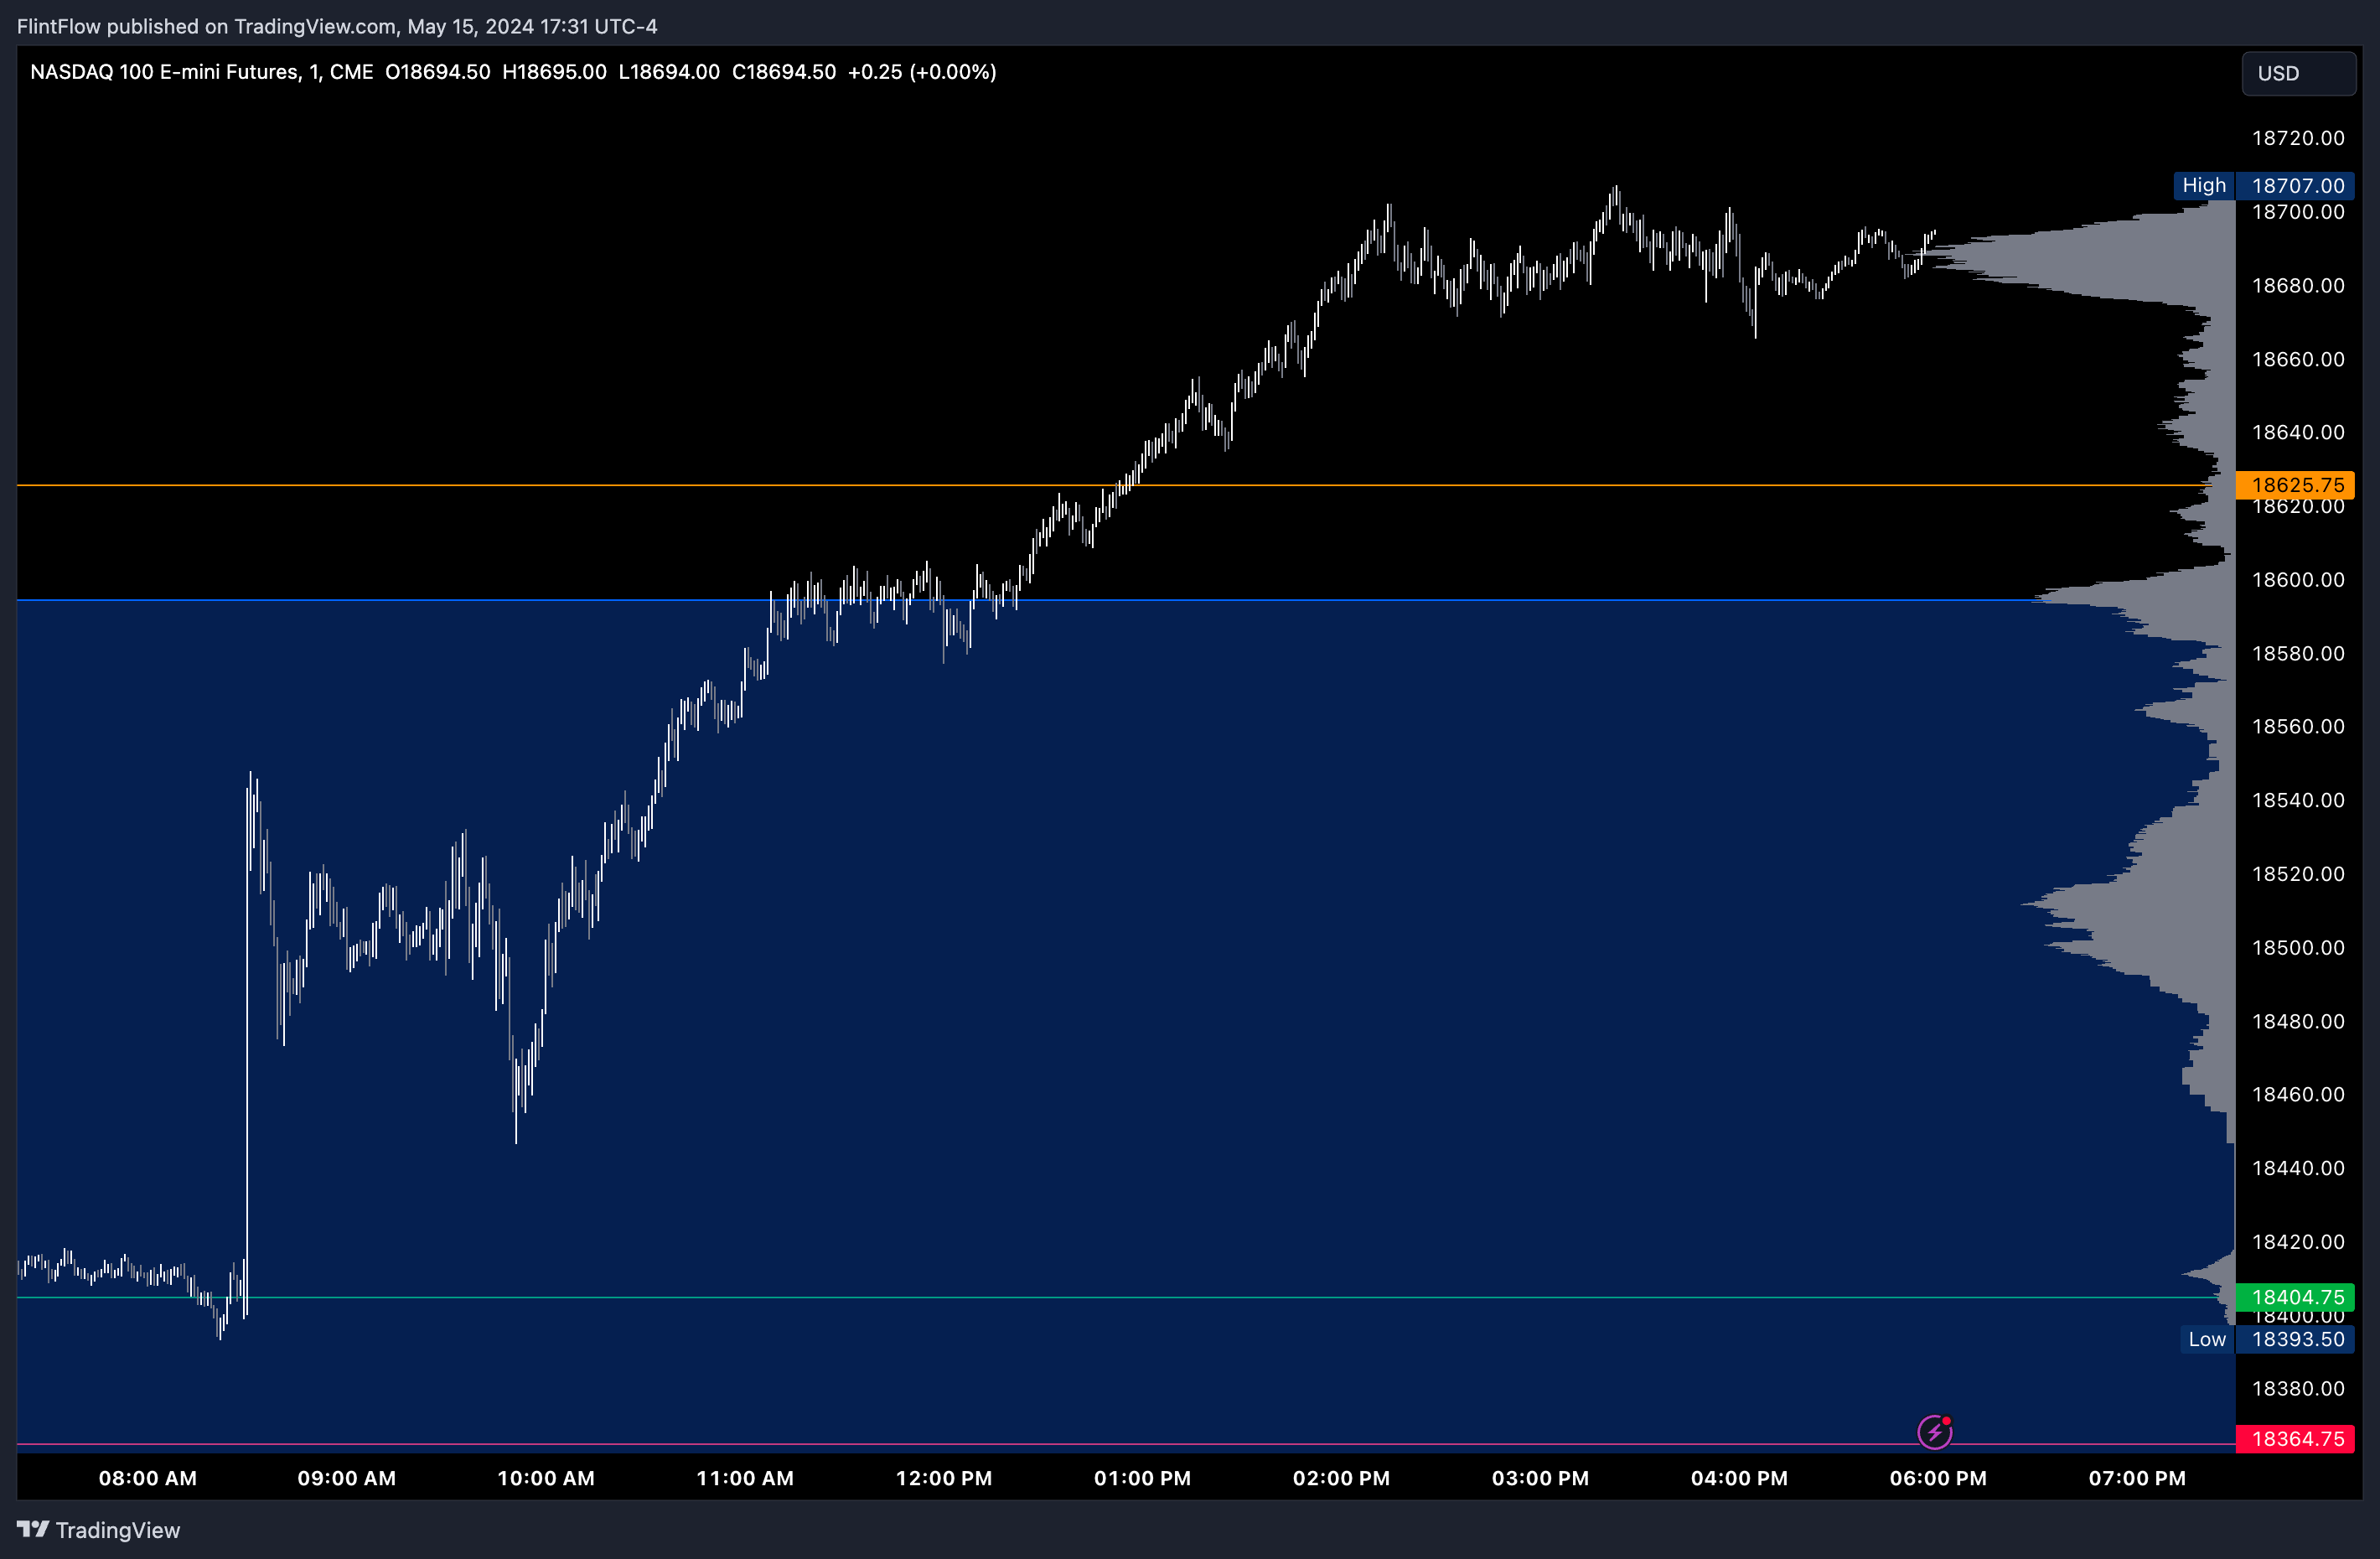The width and height of the screenshot is (2380, 1559).
Task: Click the green 18404.75 price label
Action: pyautogui.click(x=2295, y=1297)
